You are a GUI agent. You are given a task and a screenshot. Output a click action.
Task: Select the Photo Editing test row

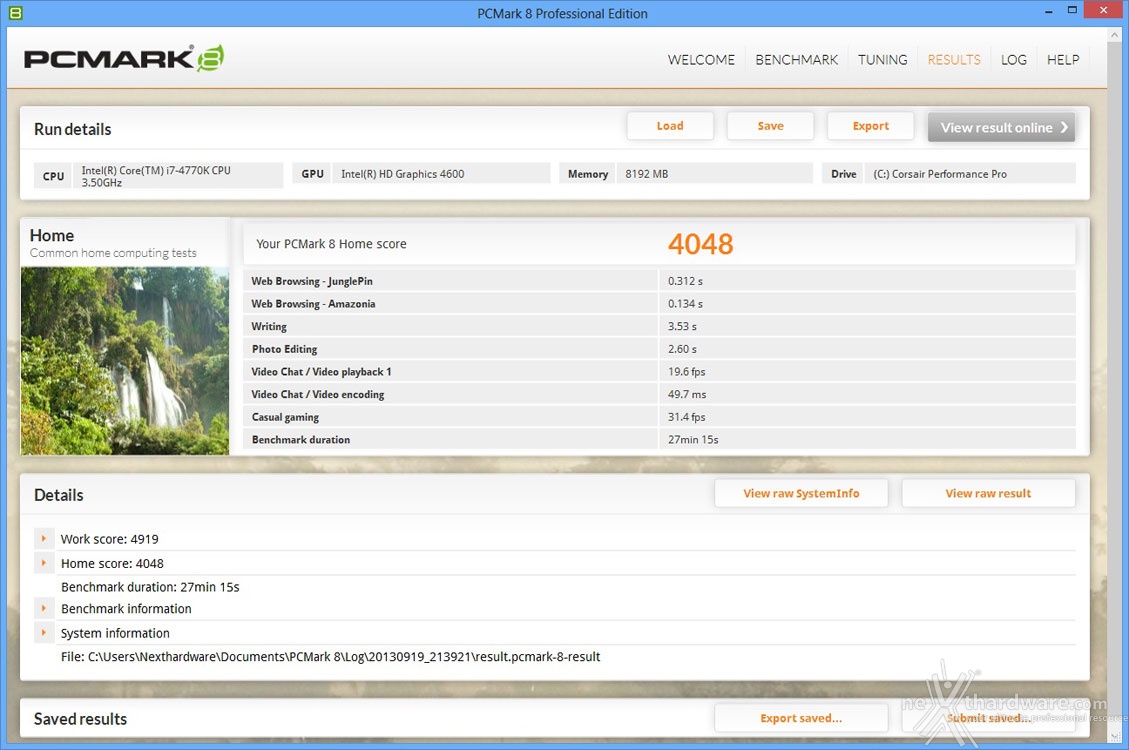tap(660, 349)
